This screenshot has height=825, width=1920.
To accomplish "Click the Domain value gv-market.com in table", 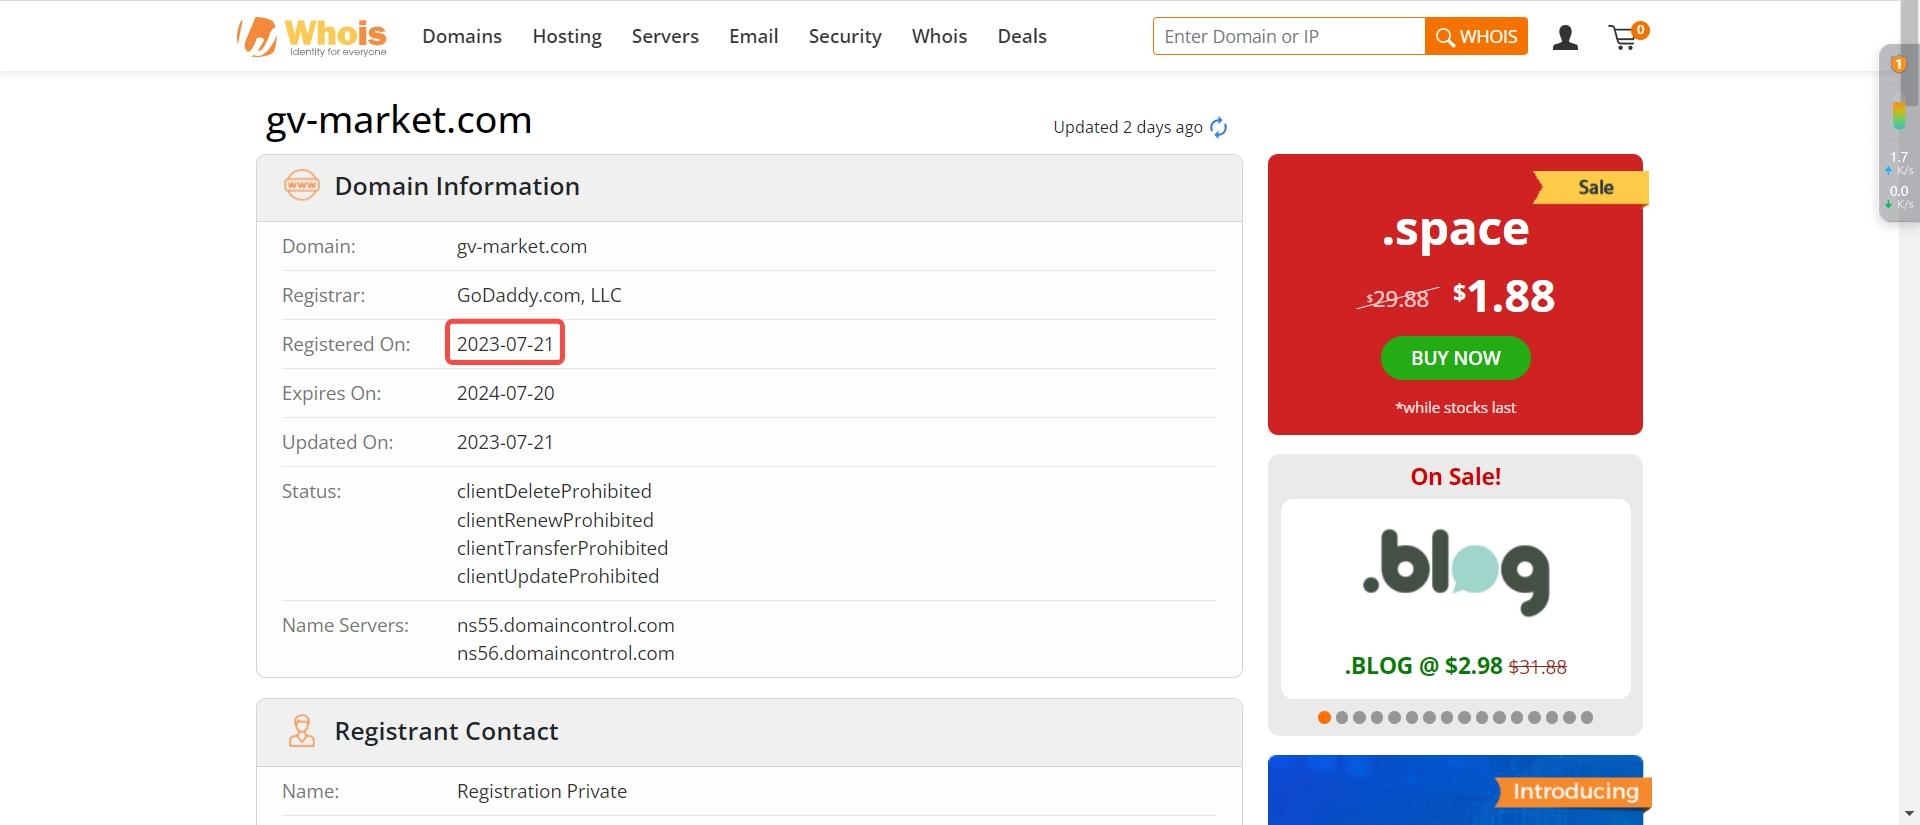I will click(x=522, y=246).
